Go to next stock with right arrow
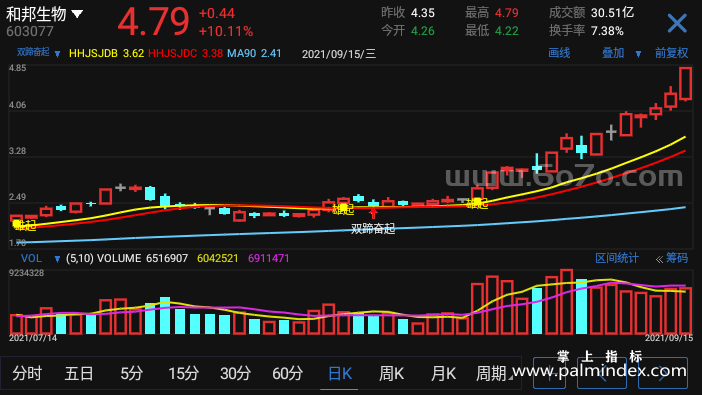 [663, 373]
